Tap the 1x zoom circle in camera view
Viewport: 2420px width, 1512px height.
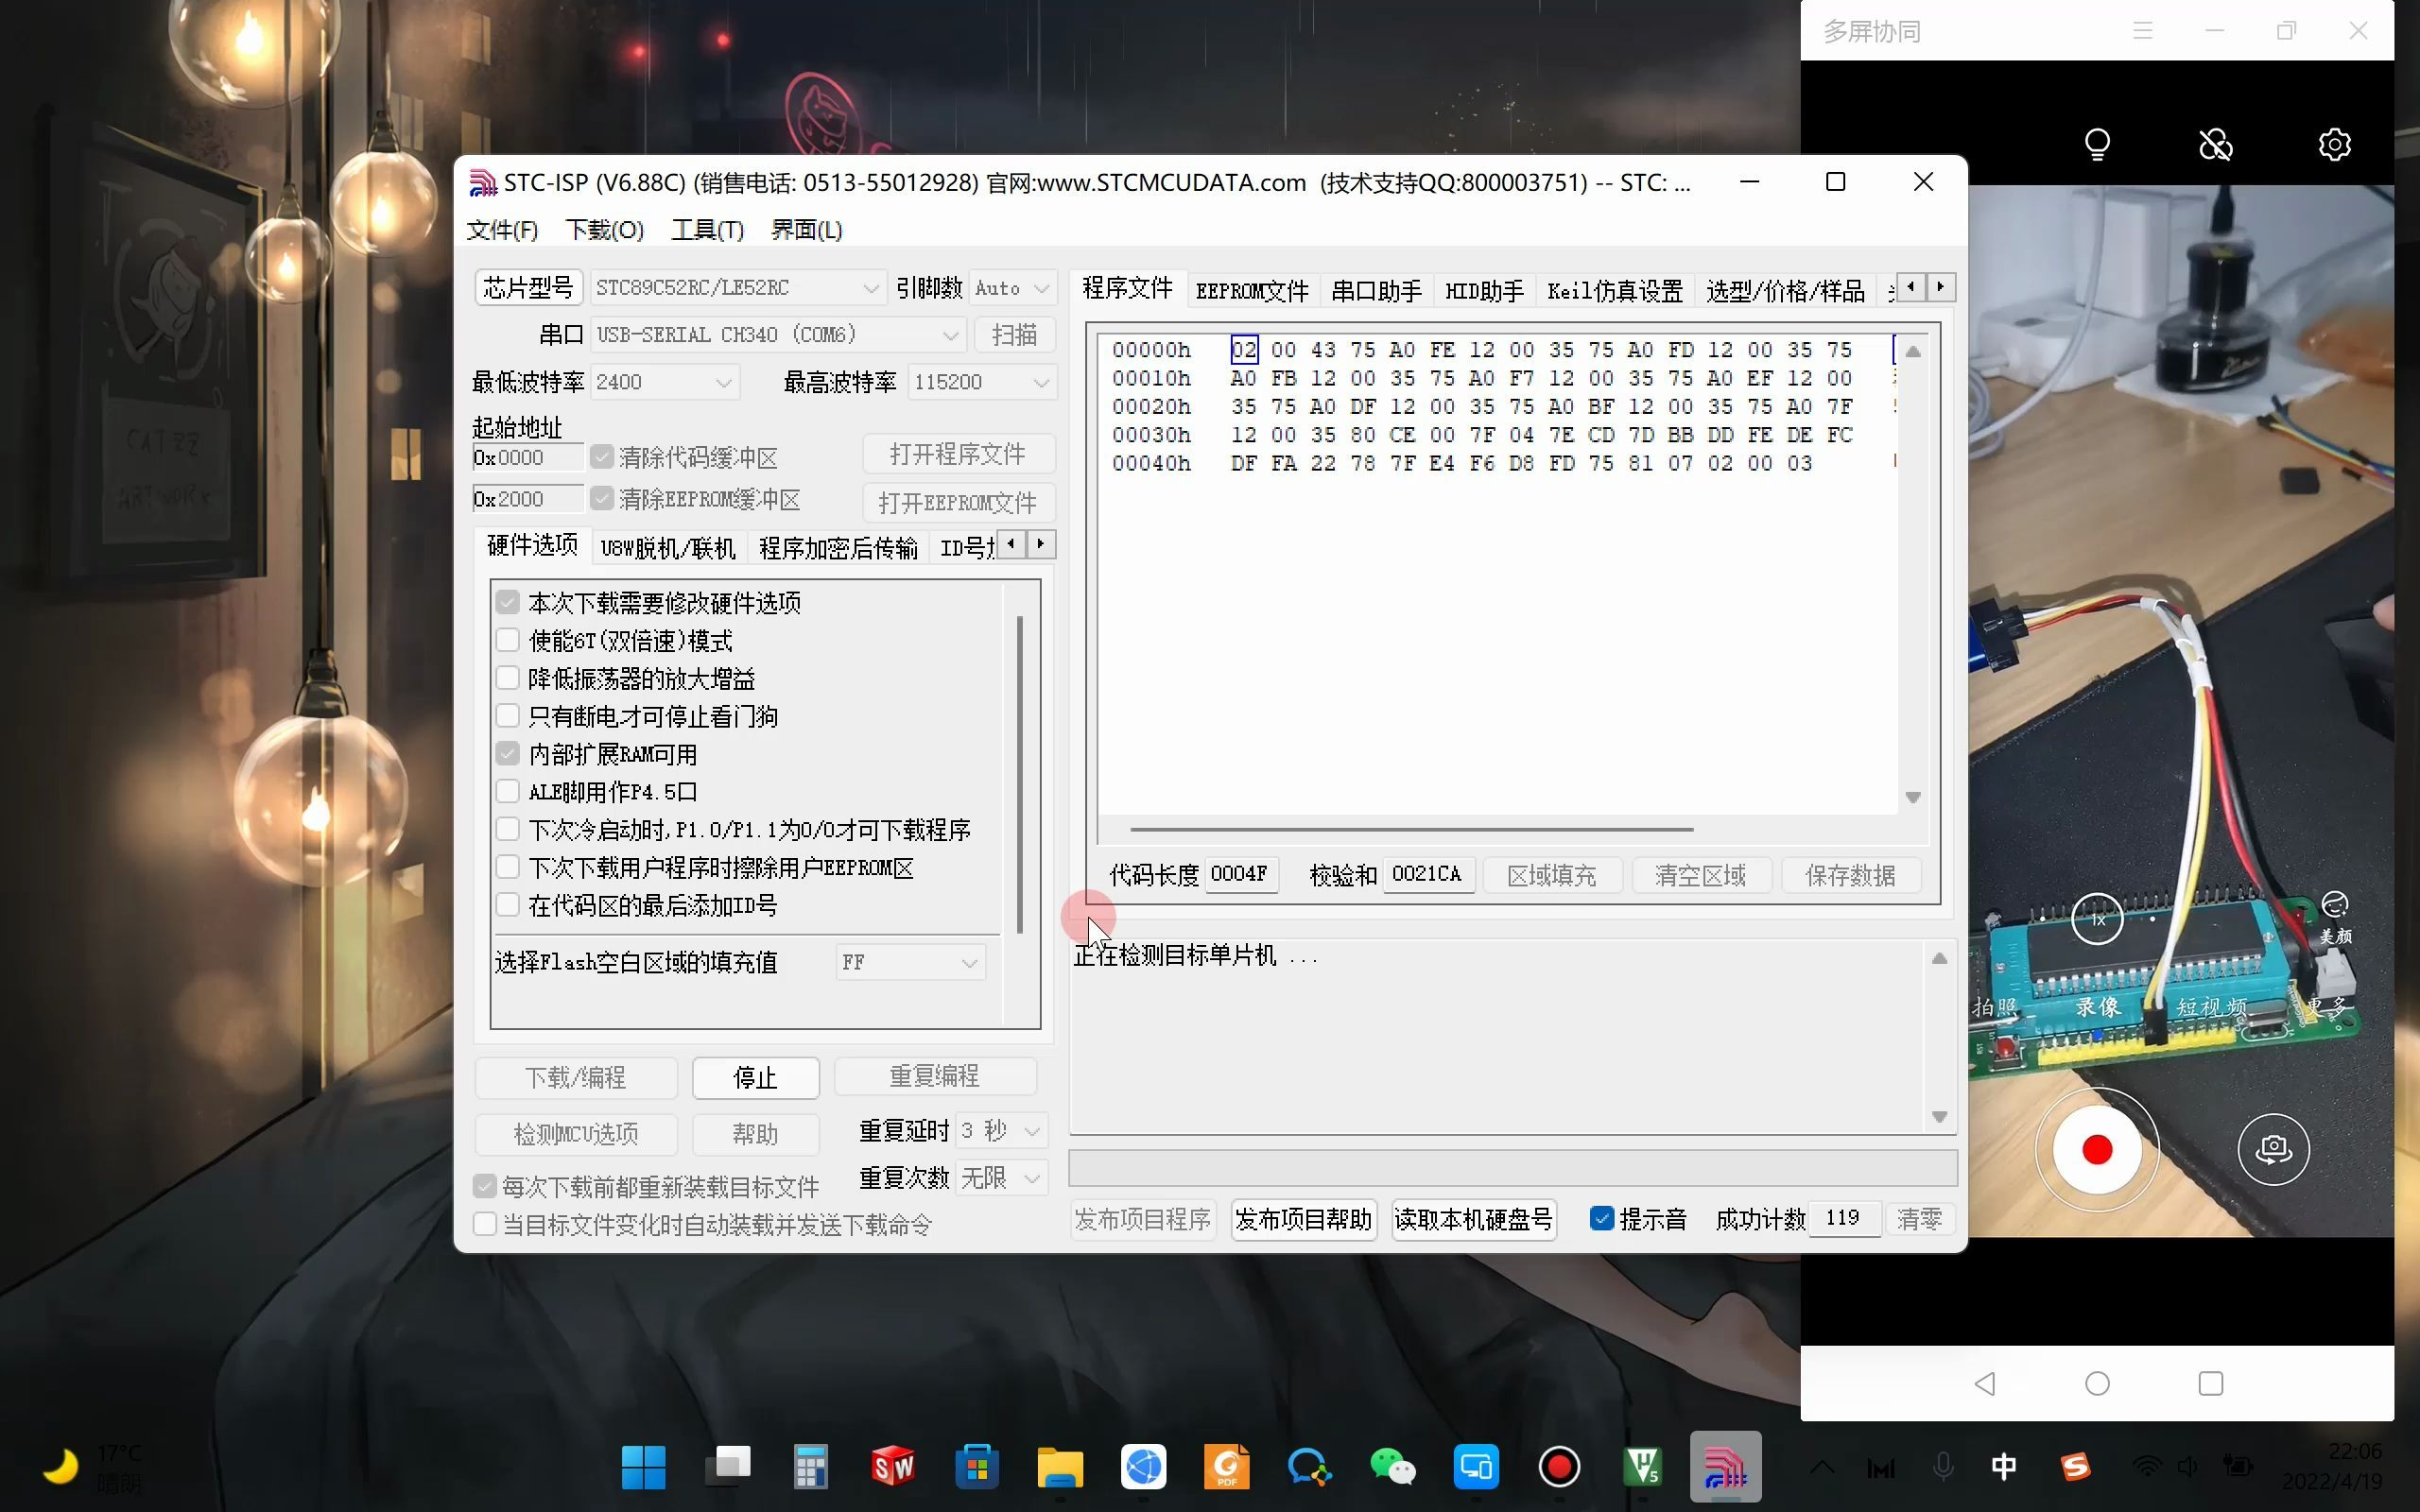pyautogui.click(x=2097, y=918)
